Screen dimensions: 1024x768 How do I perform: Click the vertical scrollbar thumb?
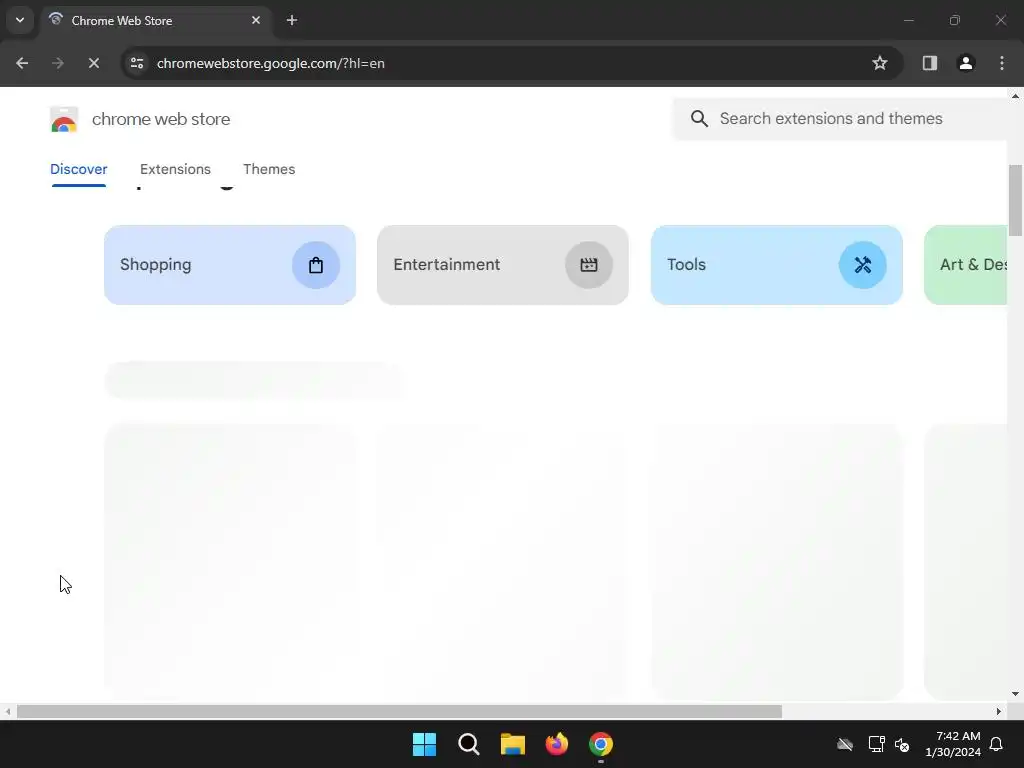coord(1016,200)
